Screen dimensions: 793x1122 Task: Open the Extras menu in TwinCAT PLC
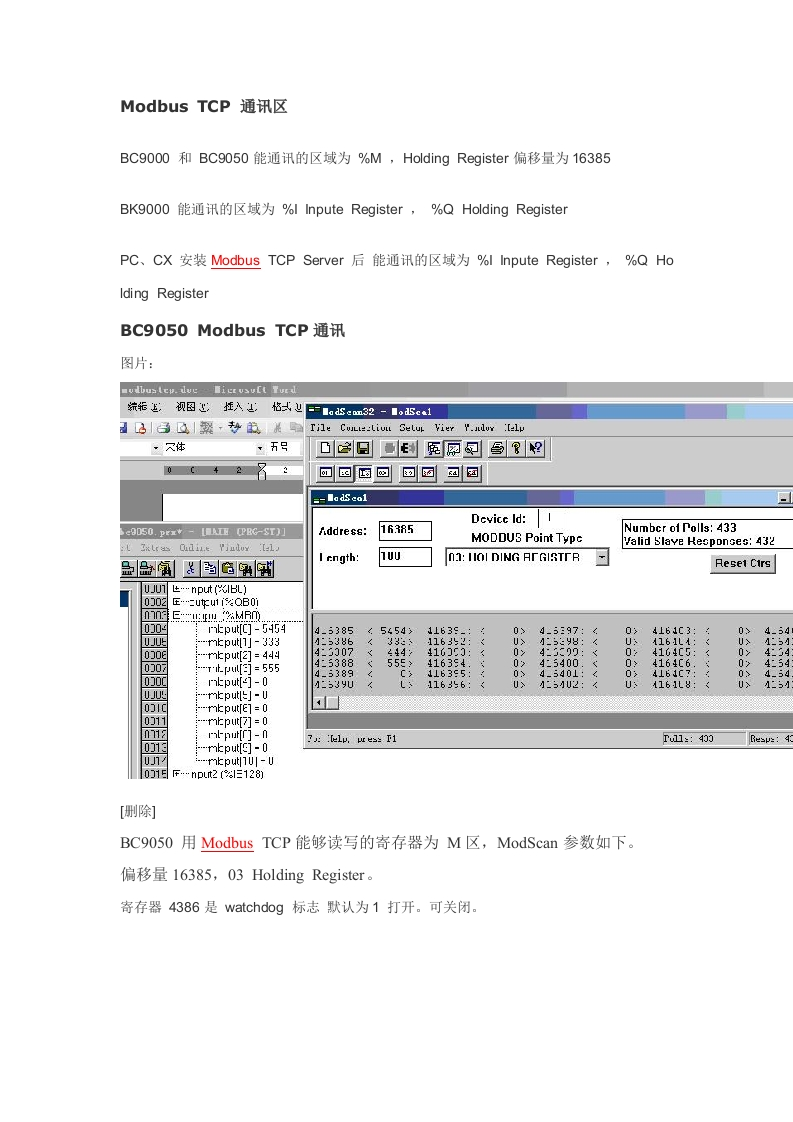point(155,547)
